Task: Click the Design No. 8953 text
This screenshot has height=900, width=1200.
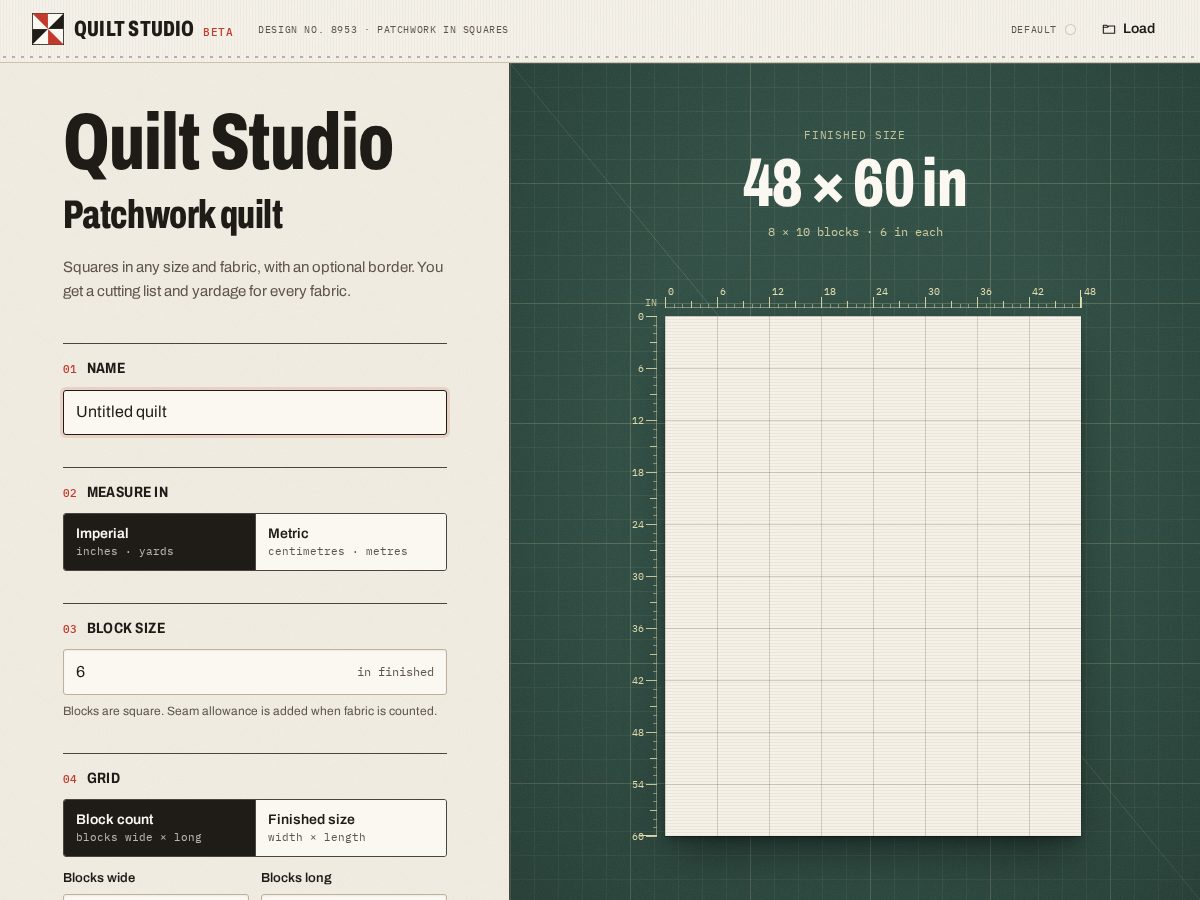Action: pyautogui.click(x=383, y=30)
